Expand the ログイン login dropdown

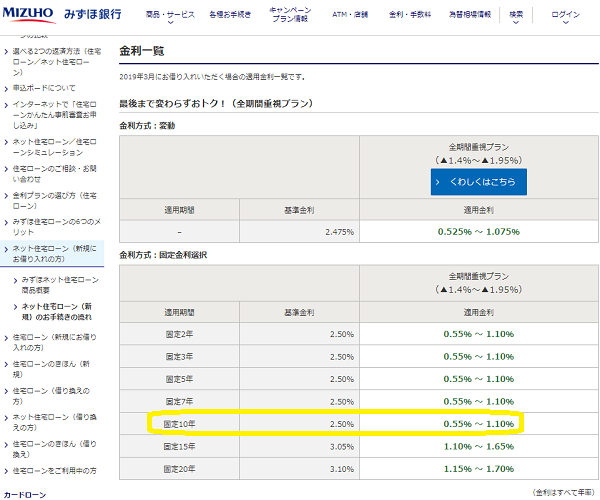coord(566,17)
